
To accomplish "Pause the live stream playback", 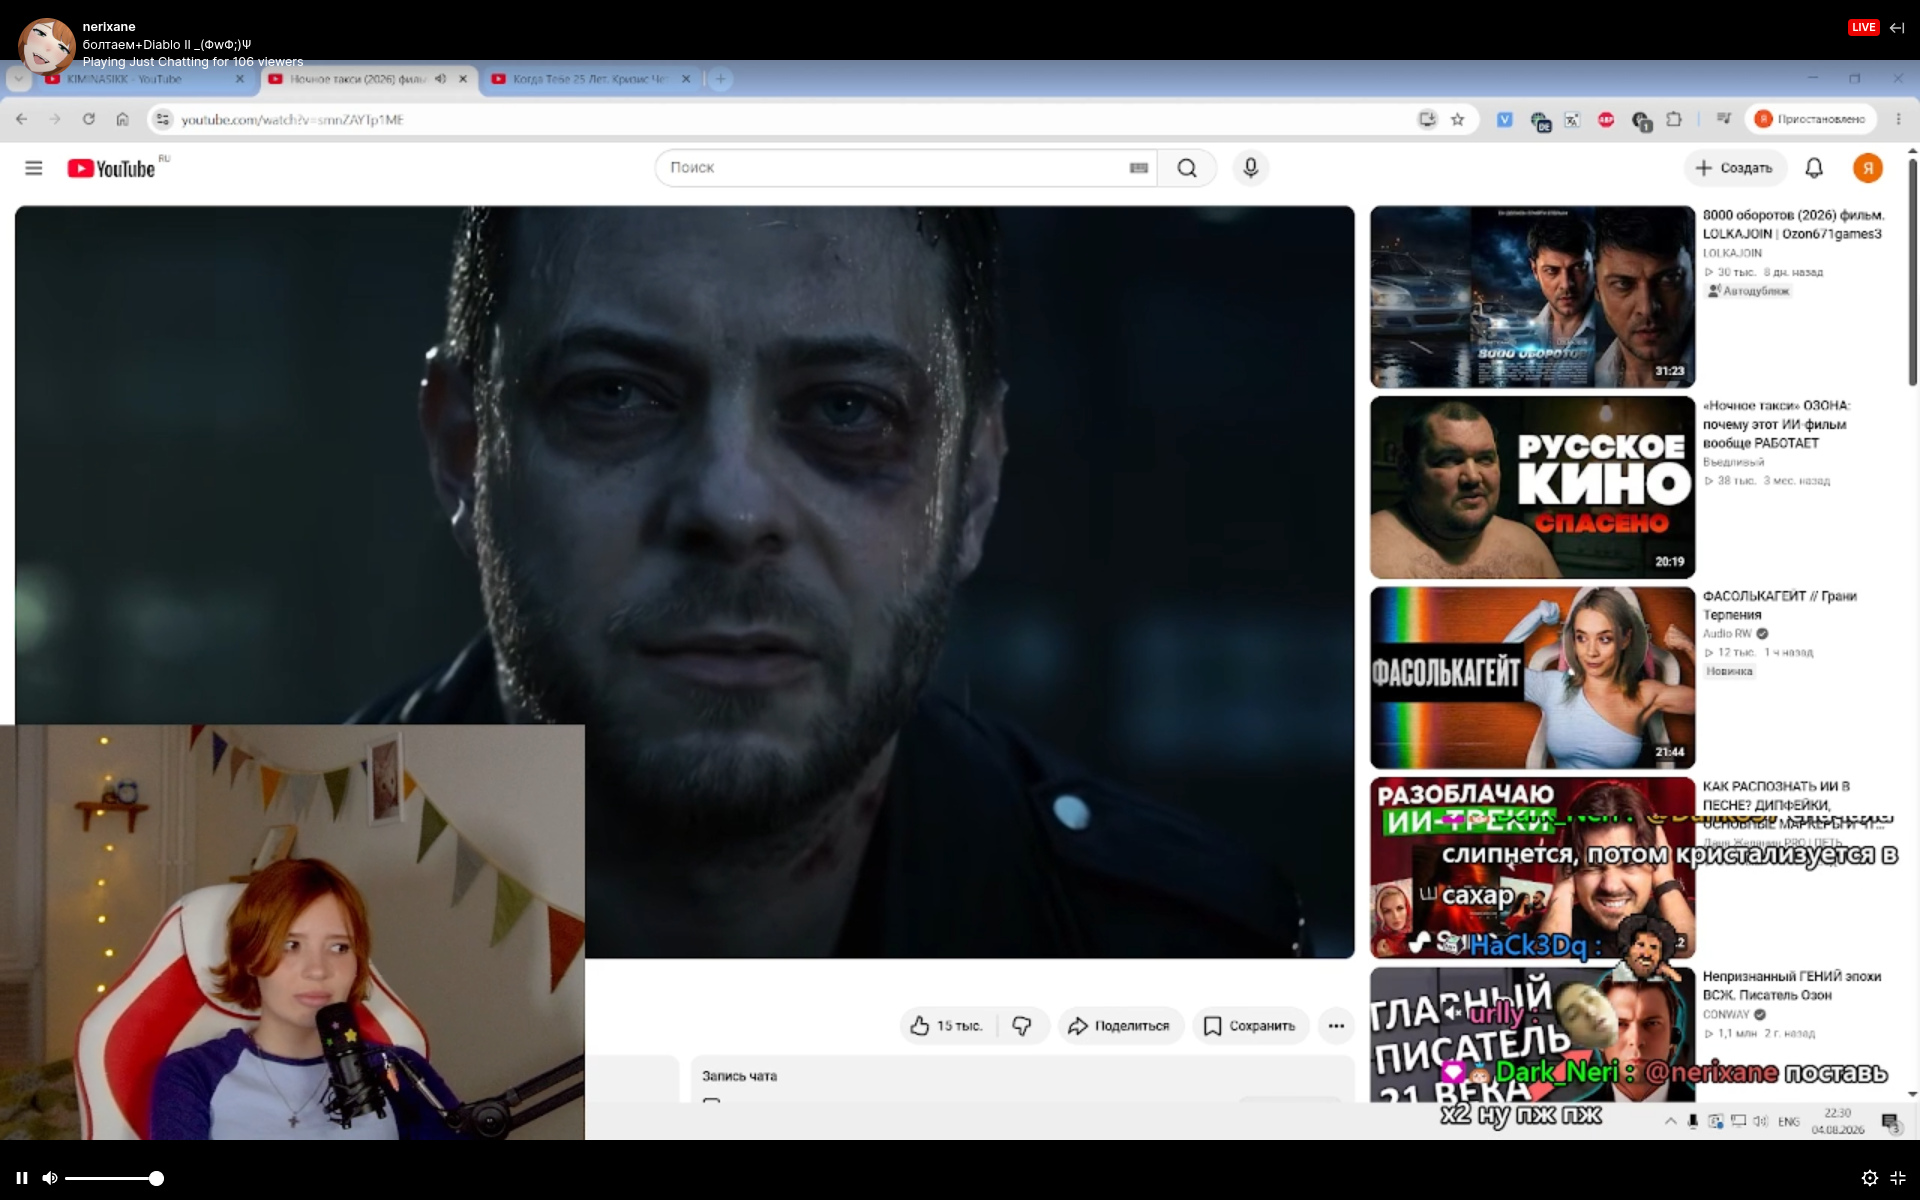I will [22, 1178].
